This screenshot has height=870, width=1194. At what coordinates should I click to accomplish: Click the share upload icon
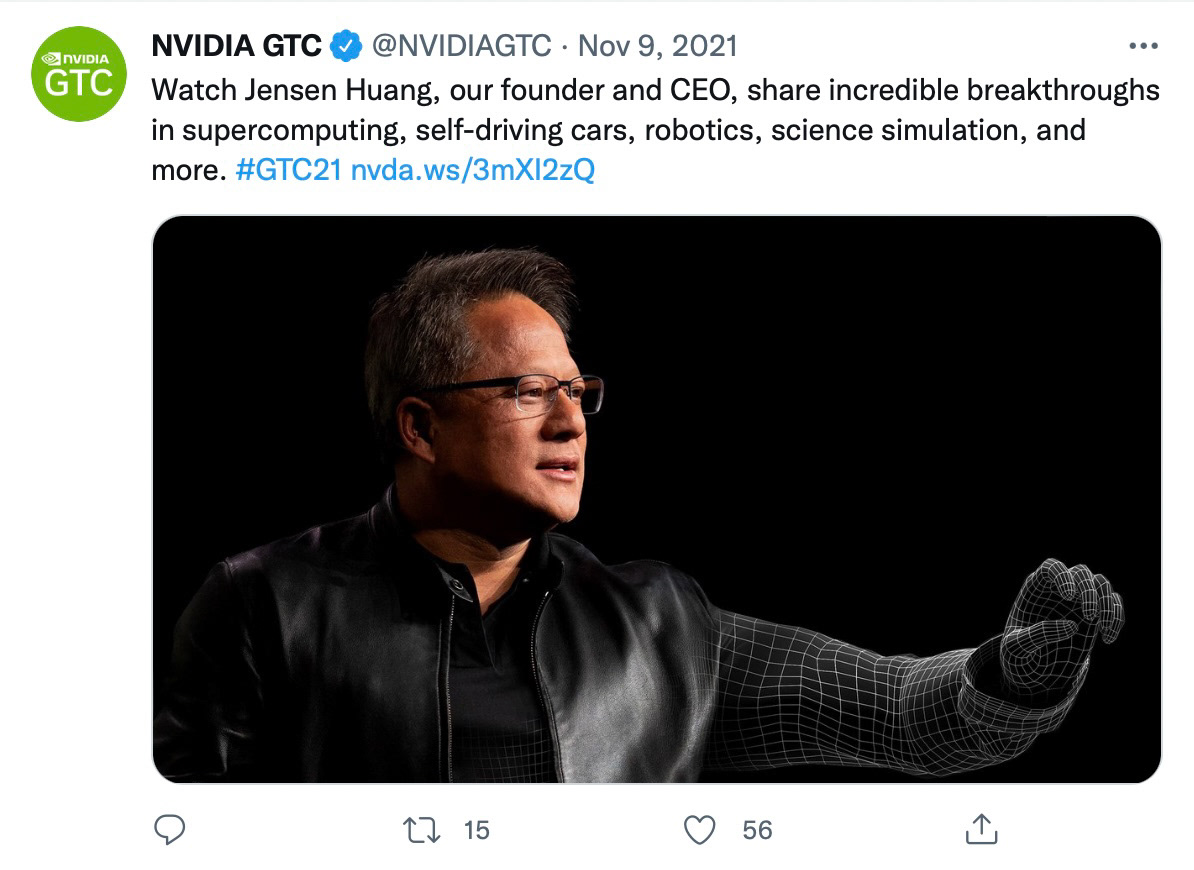tap(982, 829)
